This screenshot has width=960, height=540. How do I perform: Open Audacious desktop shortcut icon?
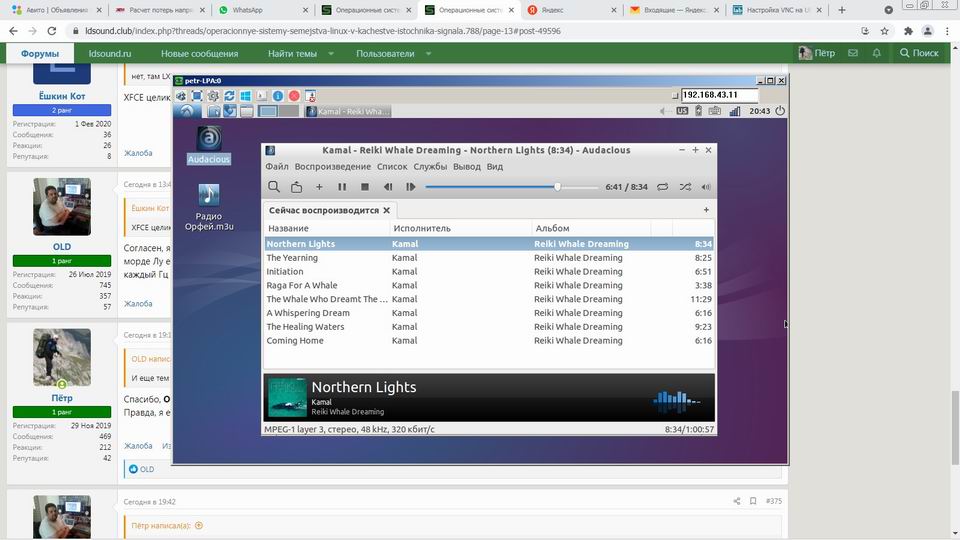pos(209,145)
